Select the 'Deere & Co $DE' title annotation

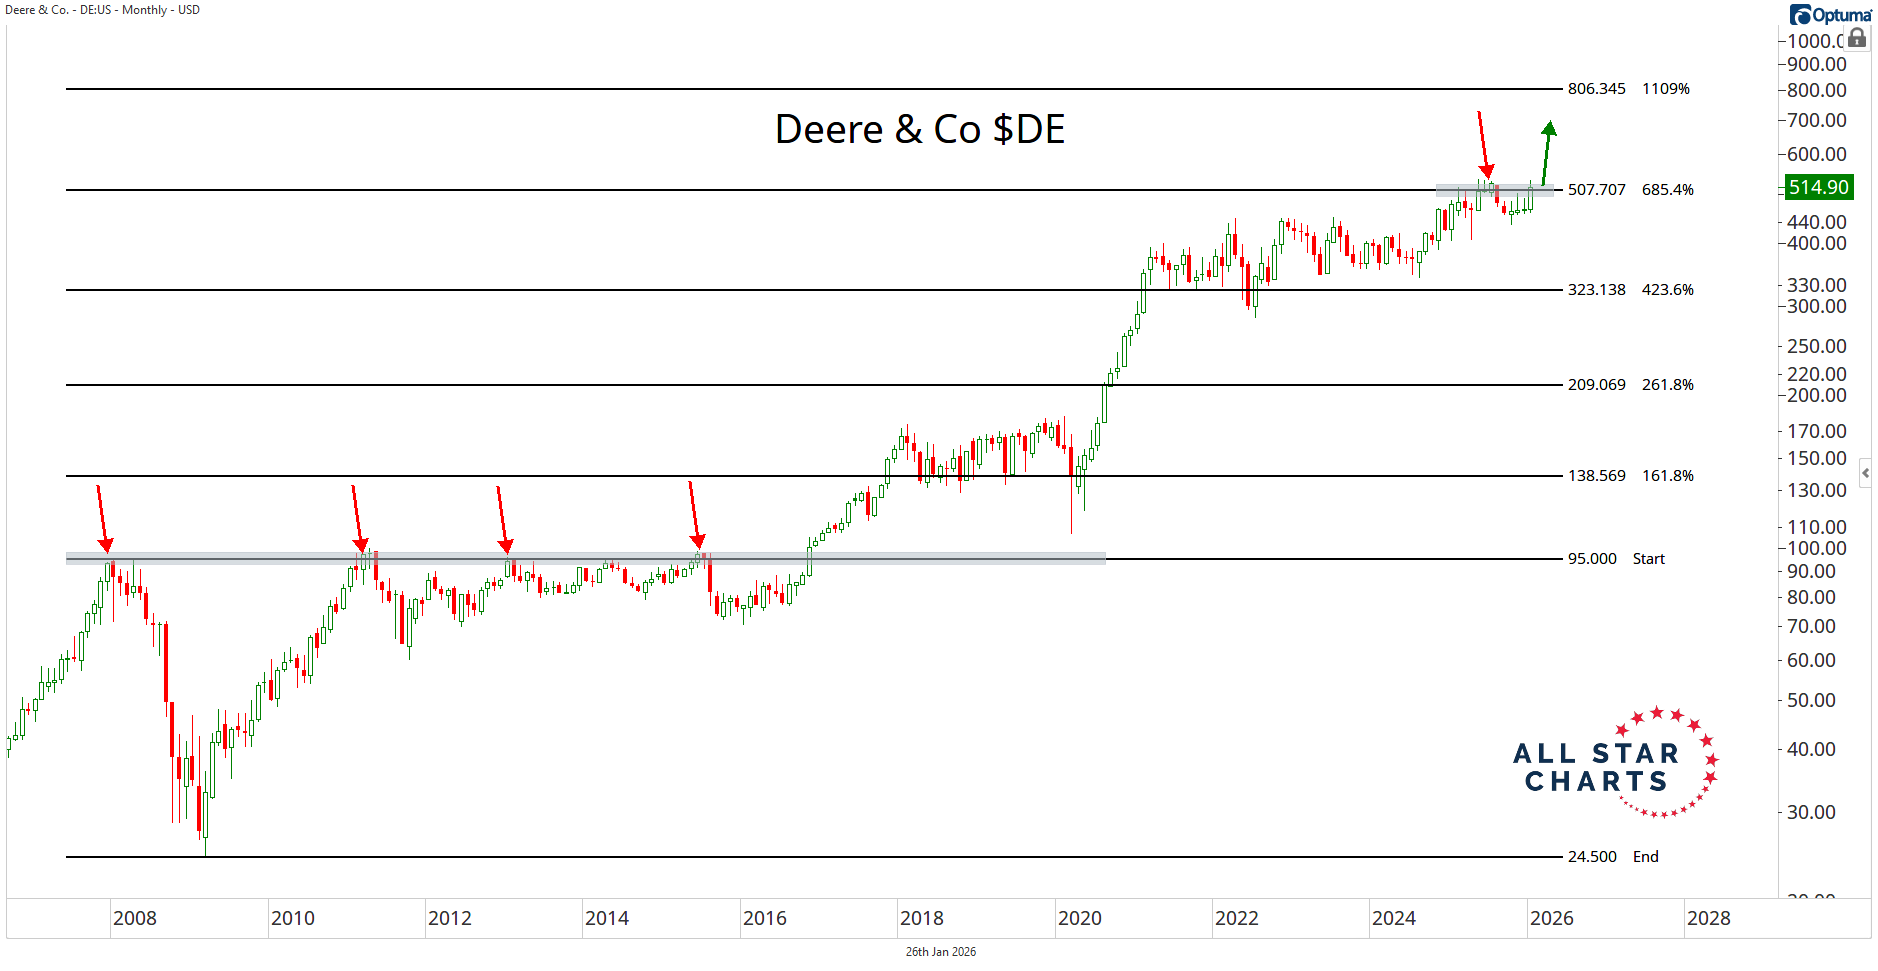[919, 130]
